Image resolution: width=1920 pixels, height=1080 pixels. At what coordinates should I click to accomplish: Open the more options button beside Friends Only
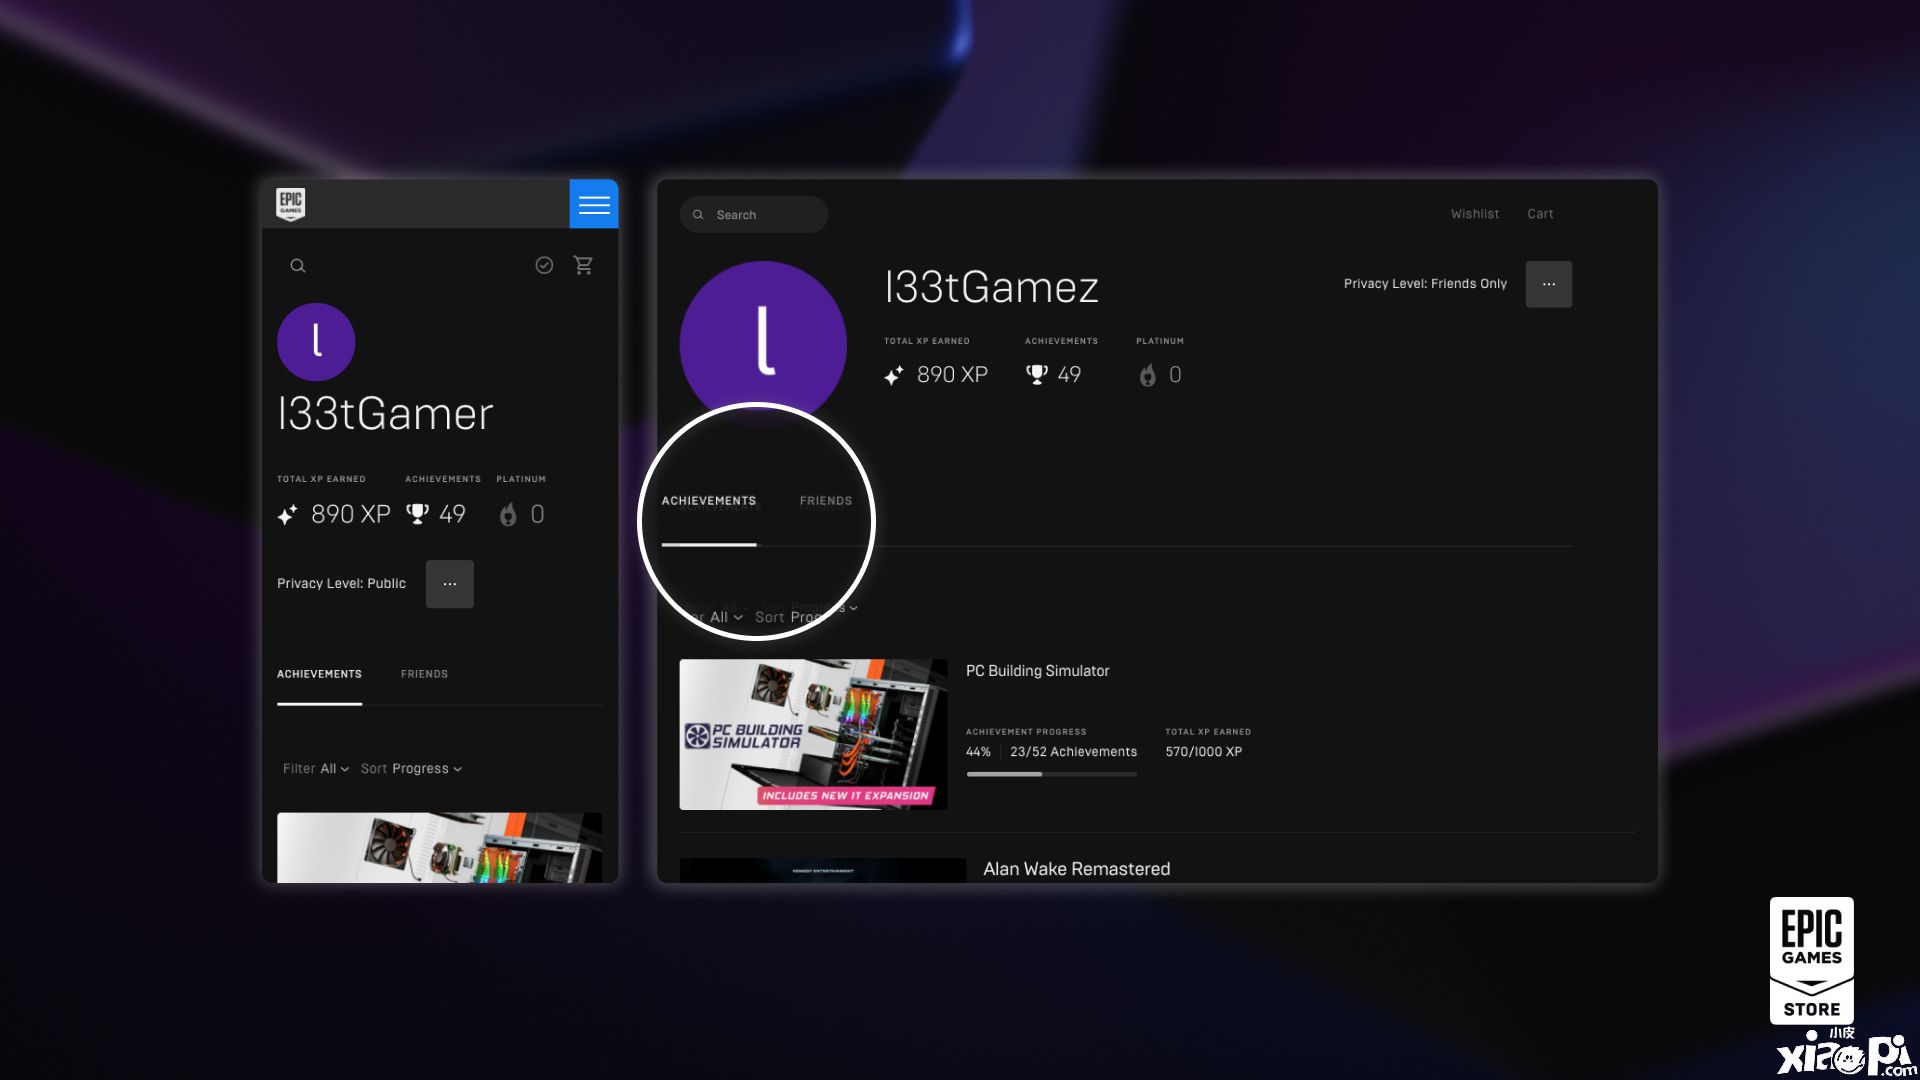[1549, 284]
